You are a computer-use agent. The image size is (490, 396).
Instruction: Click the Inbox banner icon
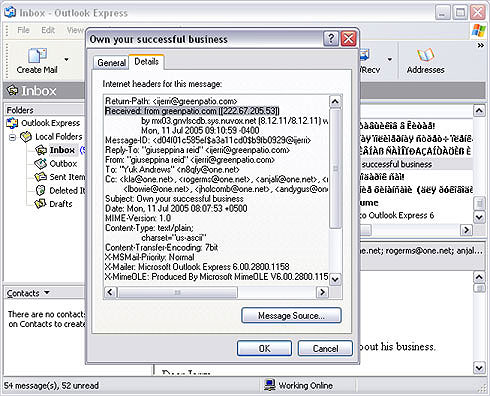click(x=13, y=90)
